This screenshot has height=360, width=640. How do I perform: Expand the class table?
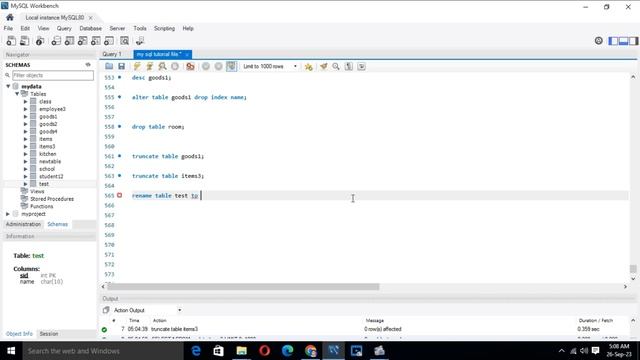pyautogui.click(x=25, y=101)
